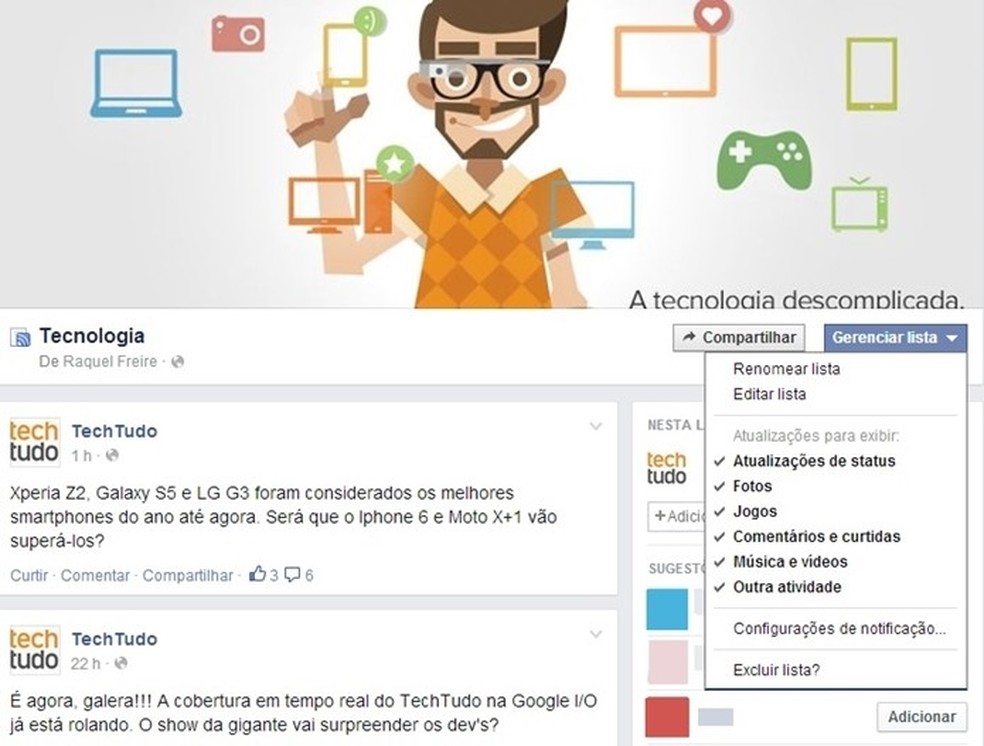Collapse the Gerenciar lista dropdown
The width and height of the screenshot is (984, 746).
coord(896,338)
